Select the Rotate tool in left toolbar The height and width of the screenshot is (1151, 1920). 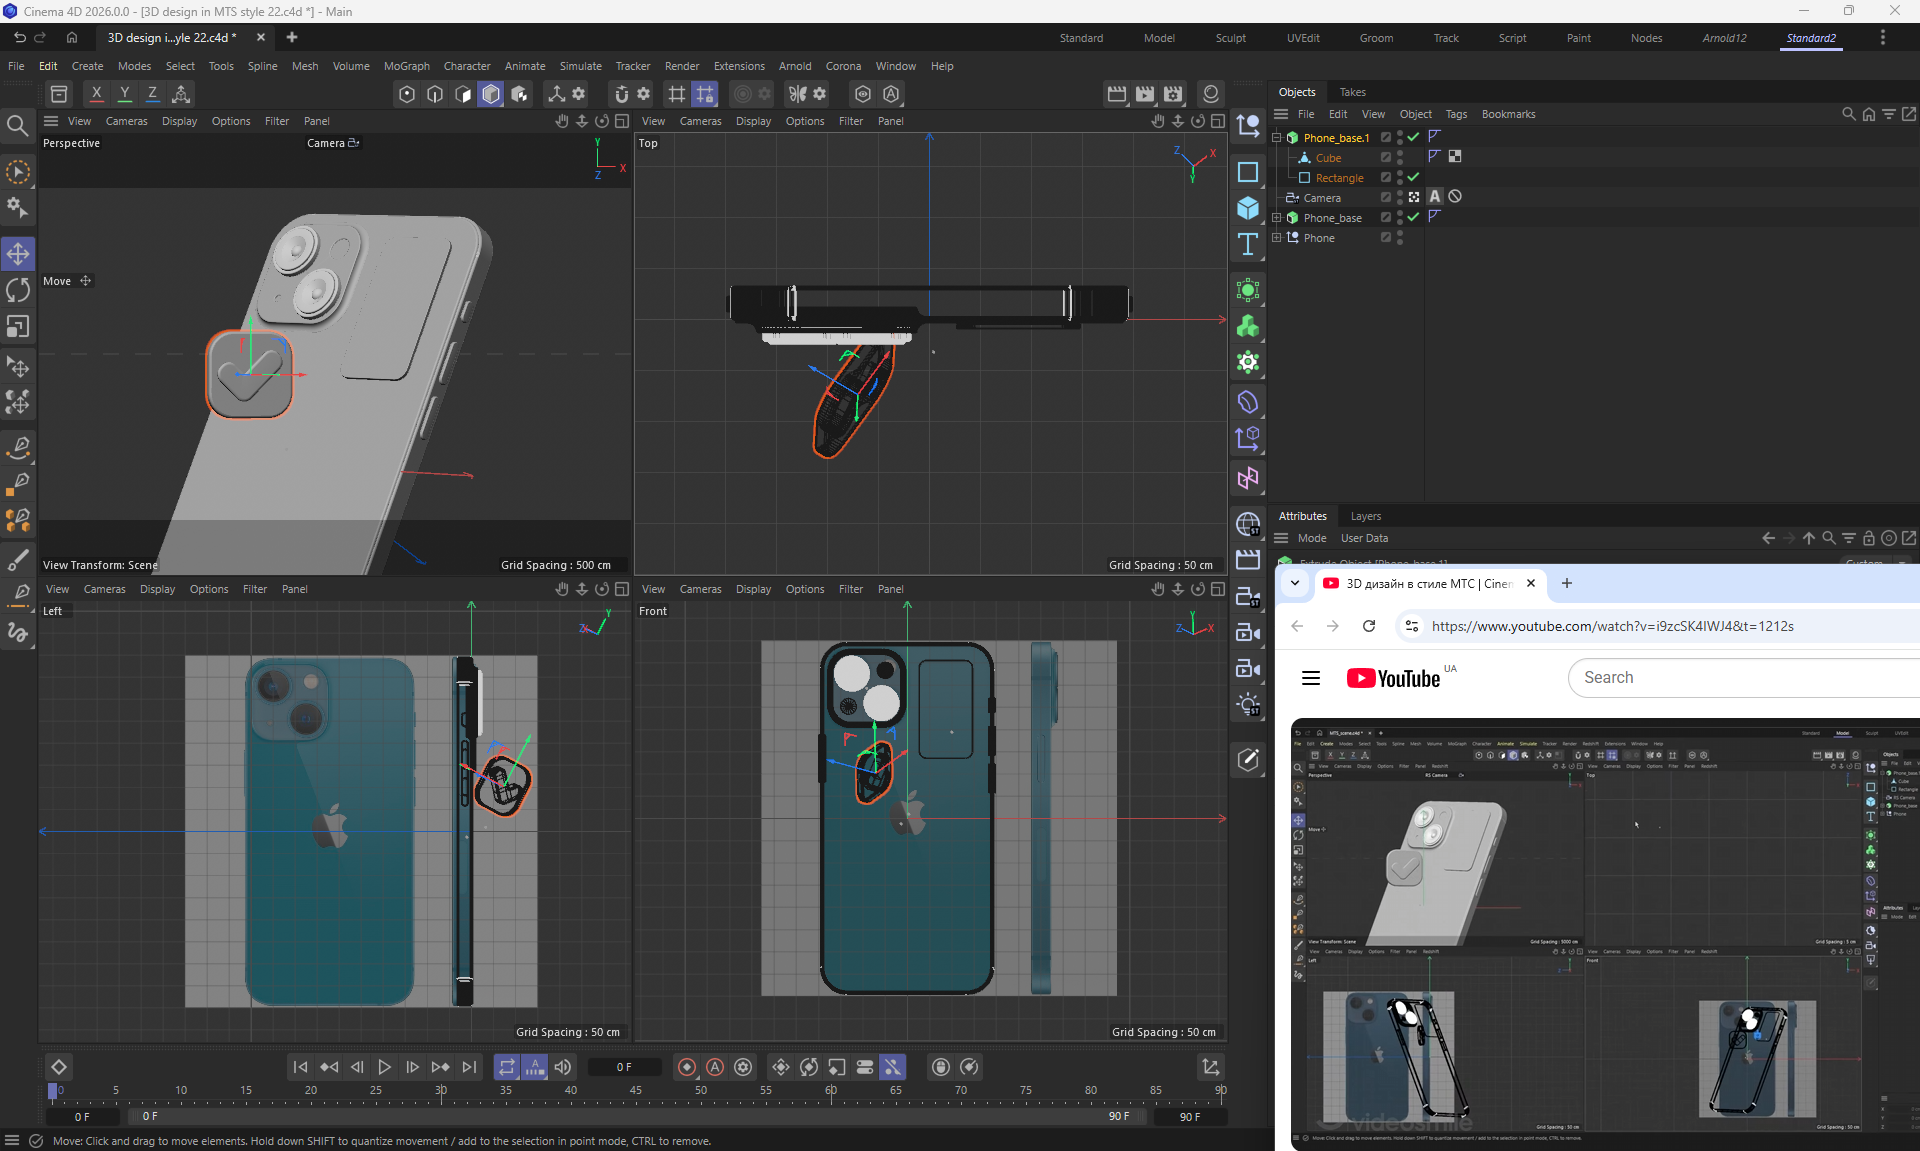pyautogui.click(x=18, y=290)
